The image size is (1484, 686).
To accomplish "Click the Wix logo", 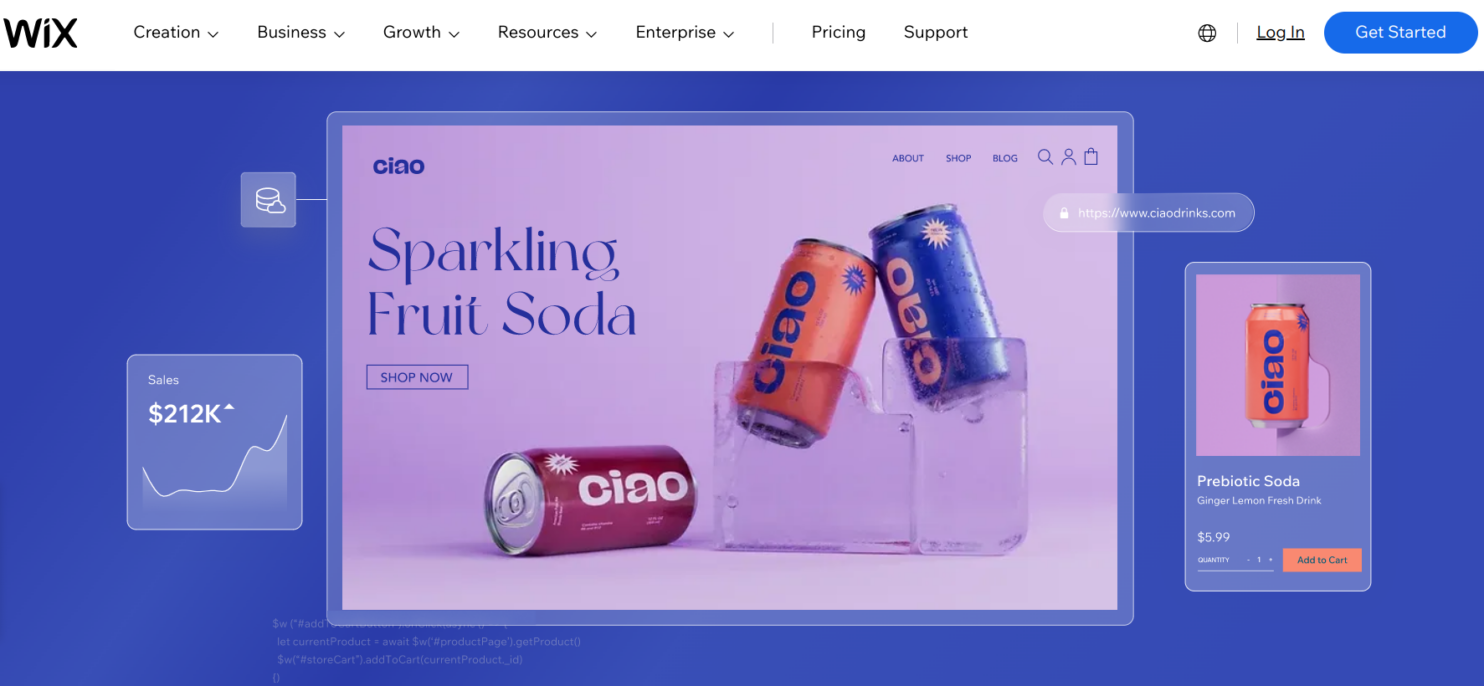I will point(40,33).
